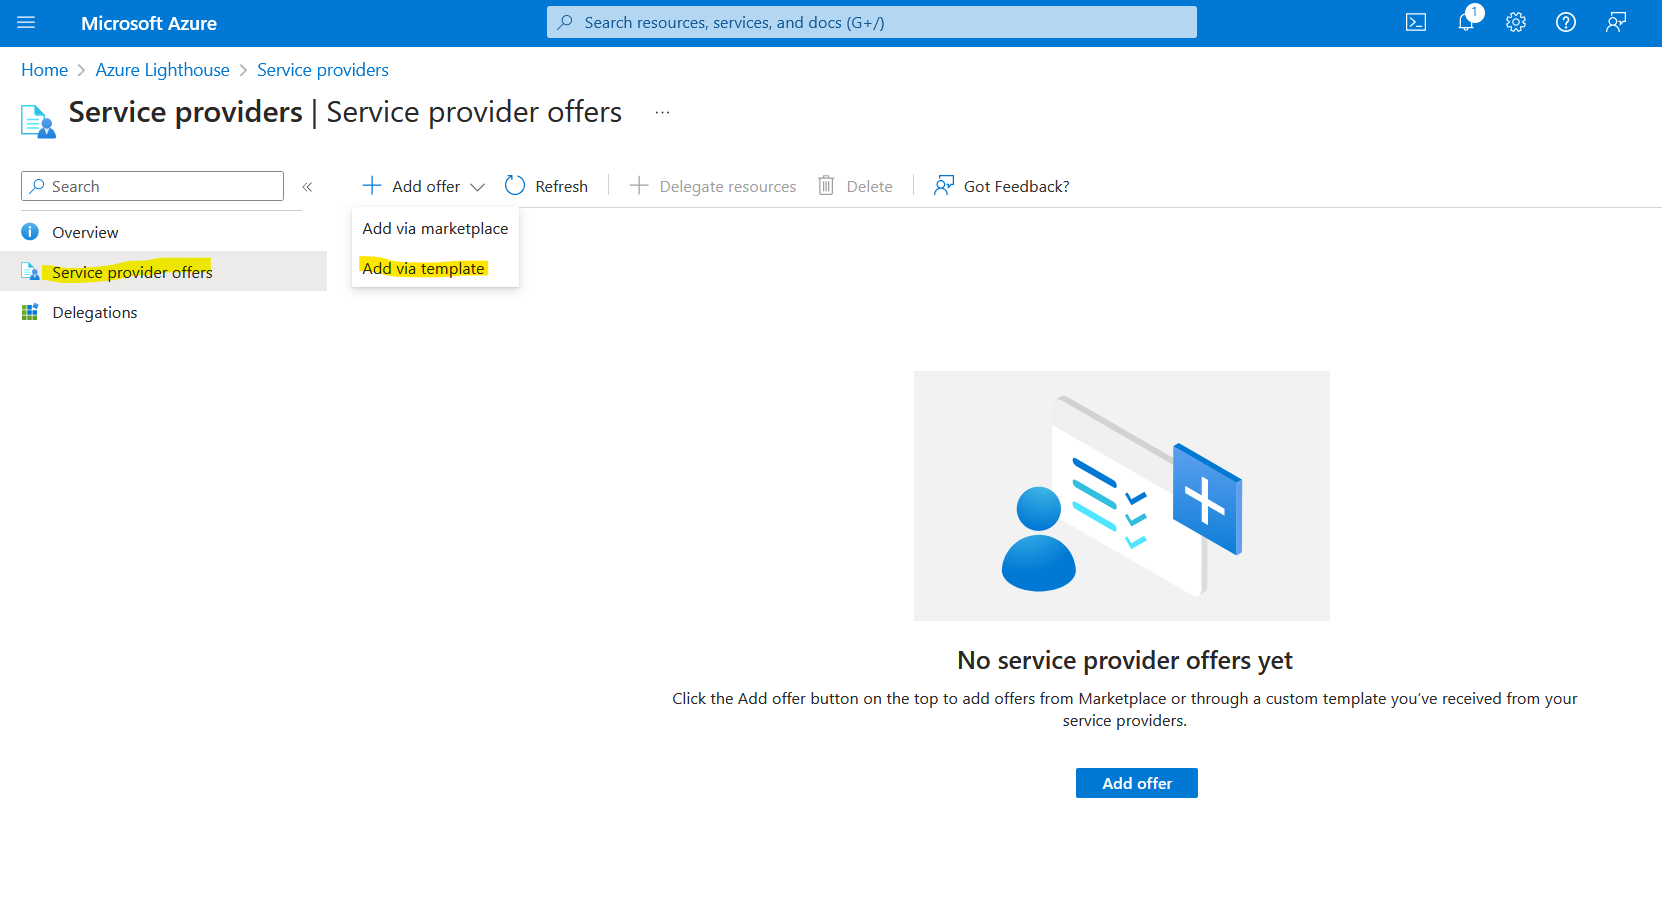Screen dimensions: 1662x911
Task: Click Got Feedback in the toolbar
Action: point(1002,186)
